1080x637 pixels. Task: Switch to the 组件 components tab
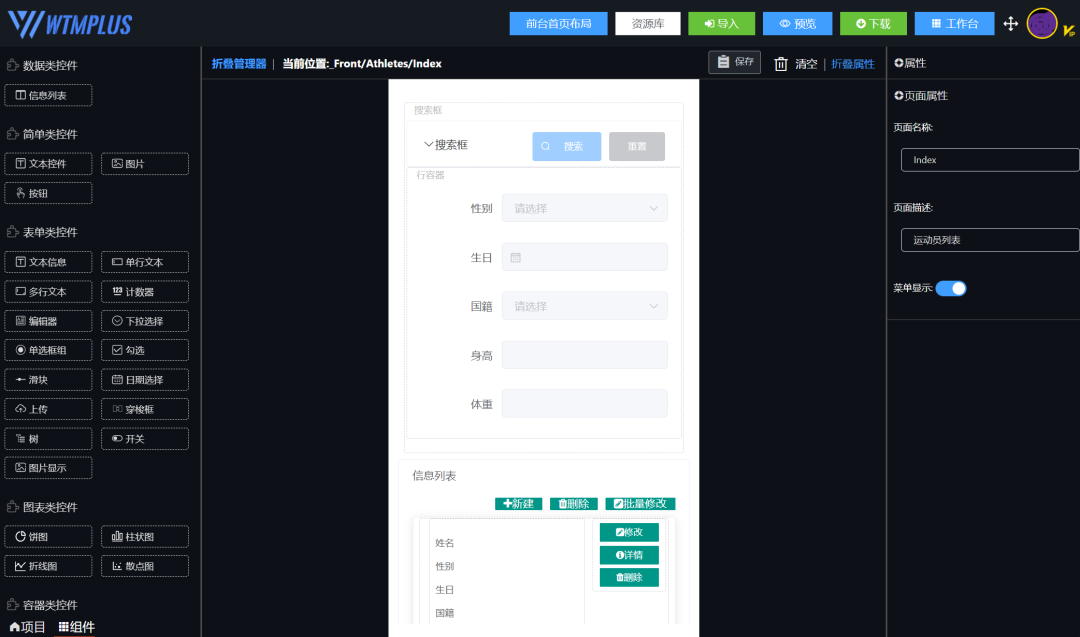point(76,627)
